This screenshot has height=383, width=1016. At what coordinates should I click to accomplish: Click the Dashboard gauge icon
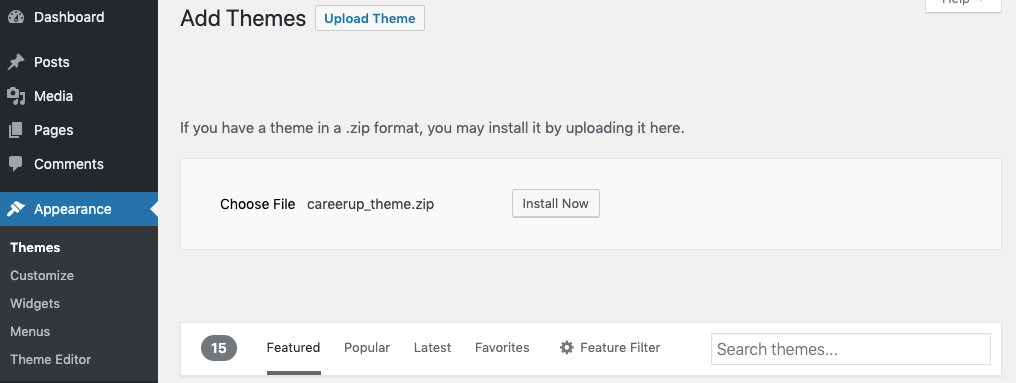pyautogui.click(x=16, y=17)
